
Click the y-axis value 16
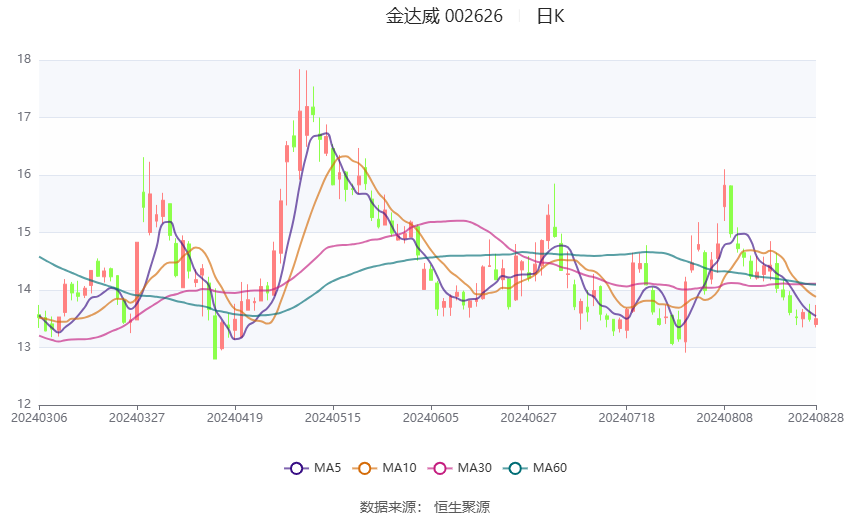(x=24, y=175)
